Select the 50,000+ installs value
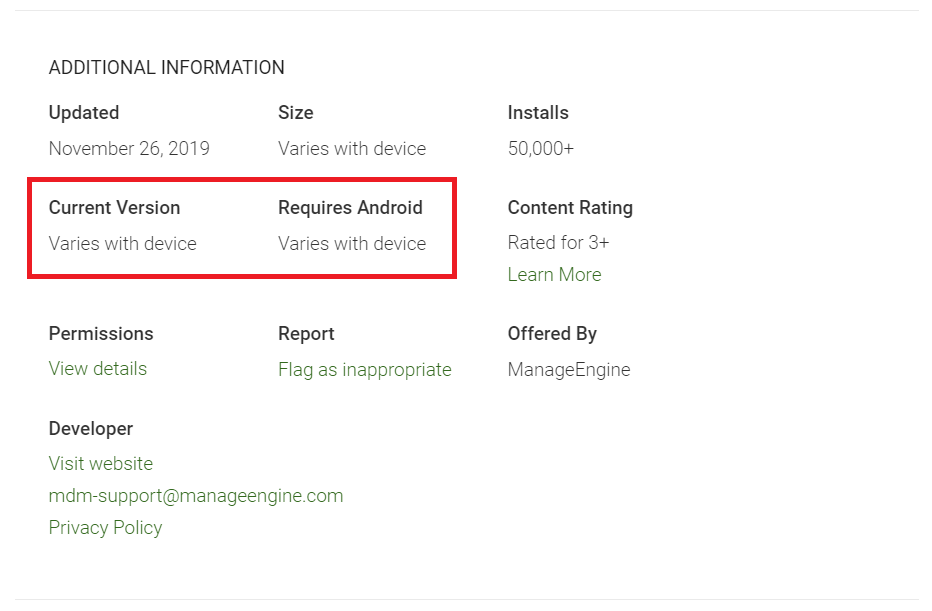 click(541, 149)
